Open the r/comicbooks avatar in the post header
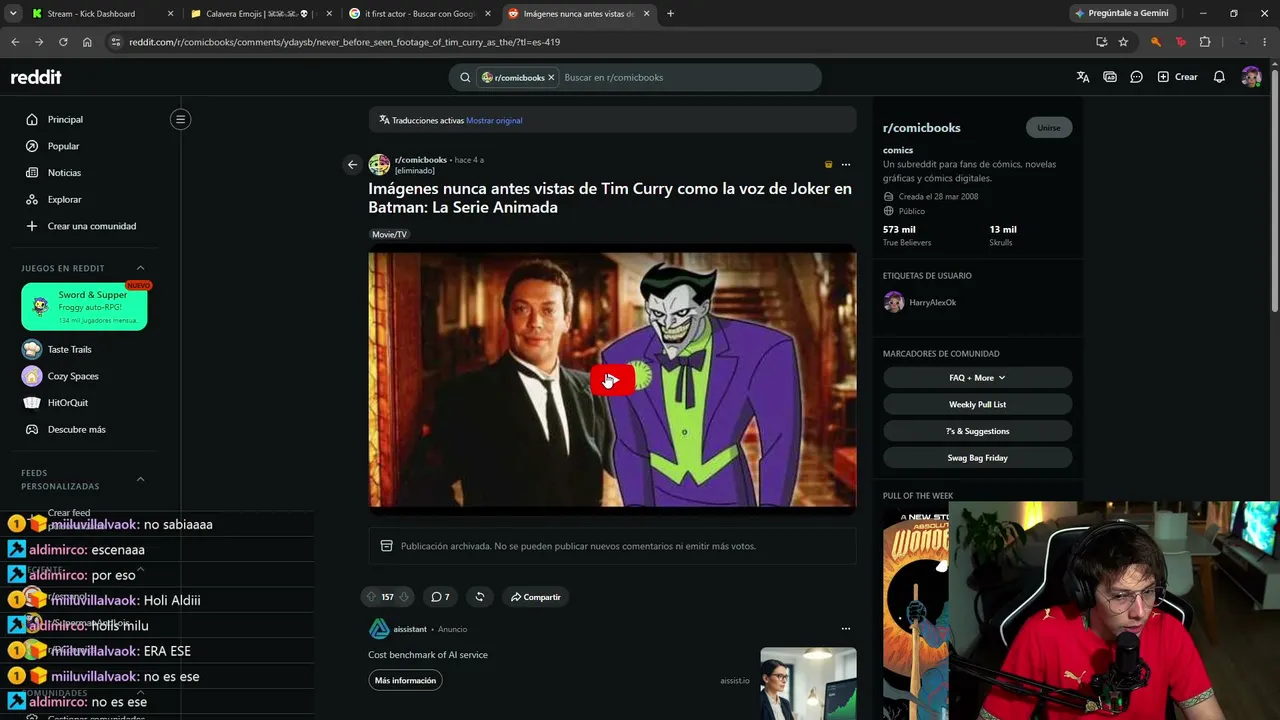1280x720 pixels. click(379, 165)
